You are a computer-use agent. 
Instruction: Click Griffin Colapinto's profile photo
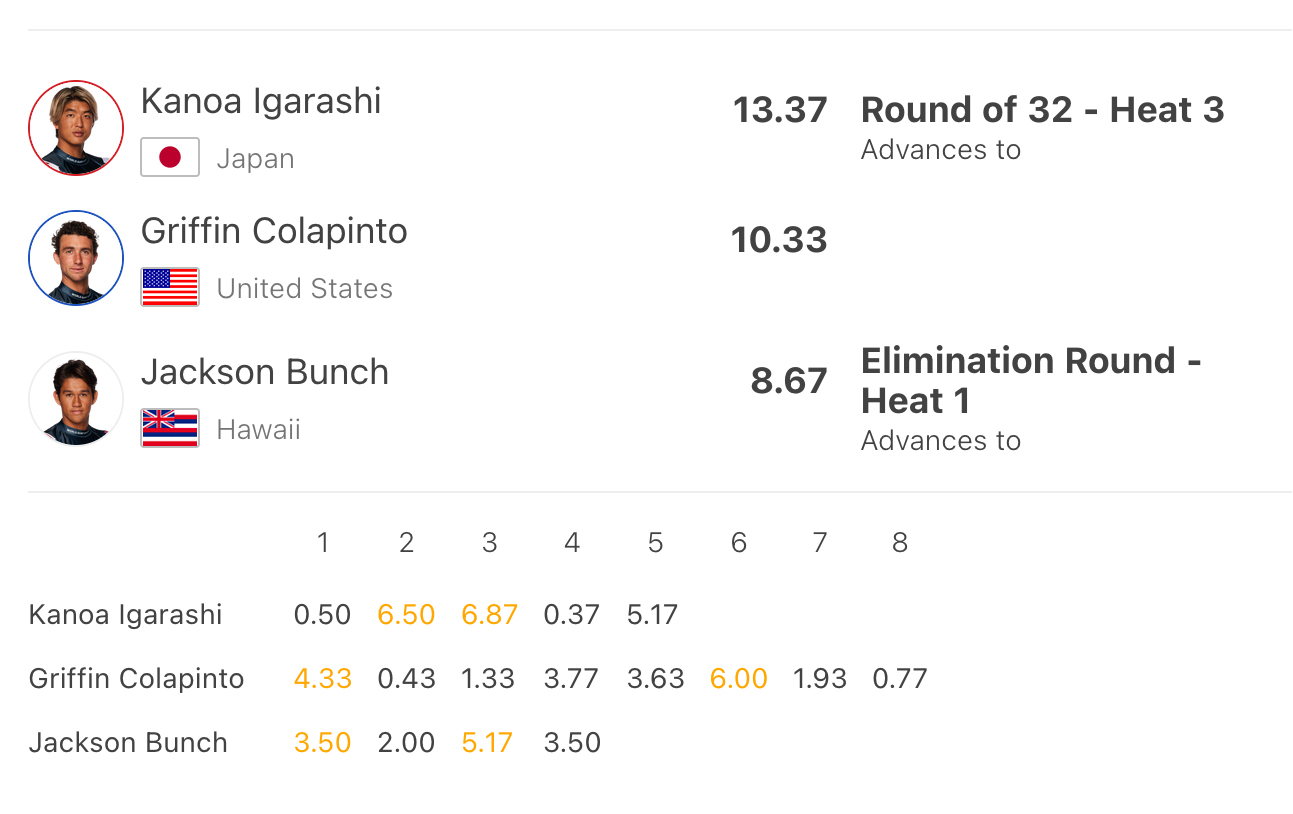[76, 258]
